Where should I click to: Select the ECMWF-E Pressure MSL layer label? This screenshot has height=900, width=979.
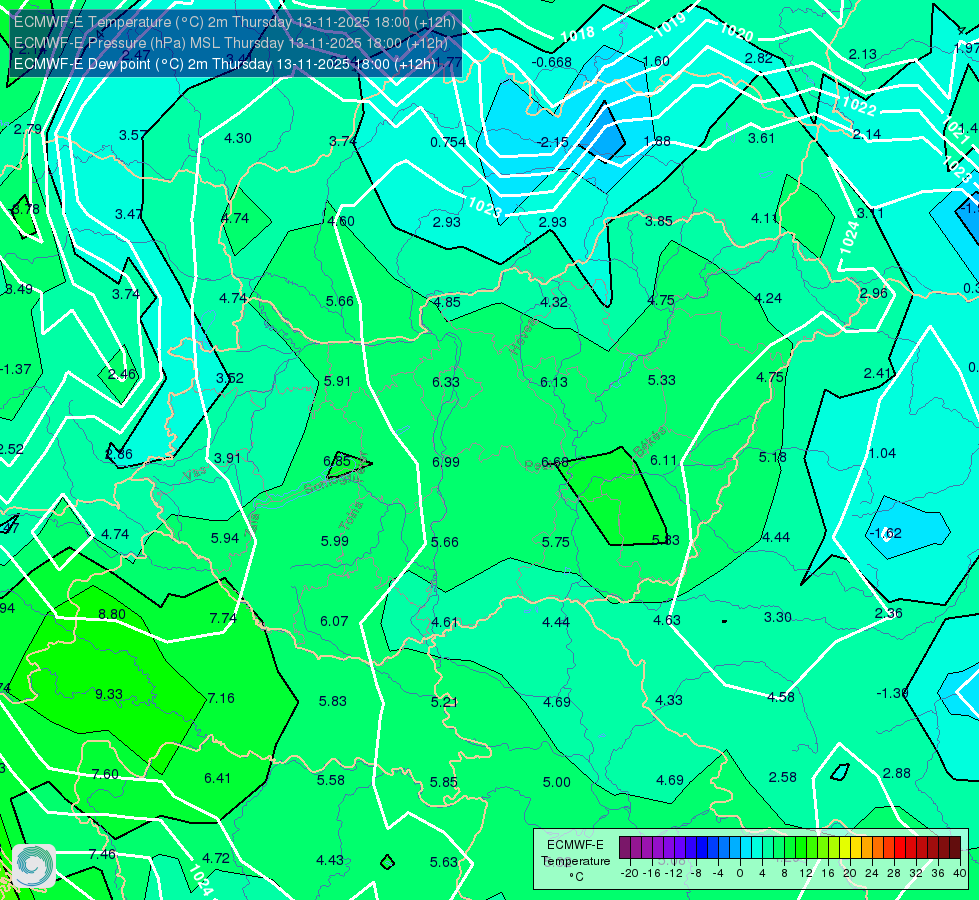tap(231, 43)
